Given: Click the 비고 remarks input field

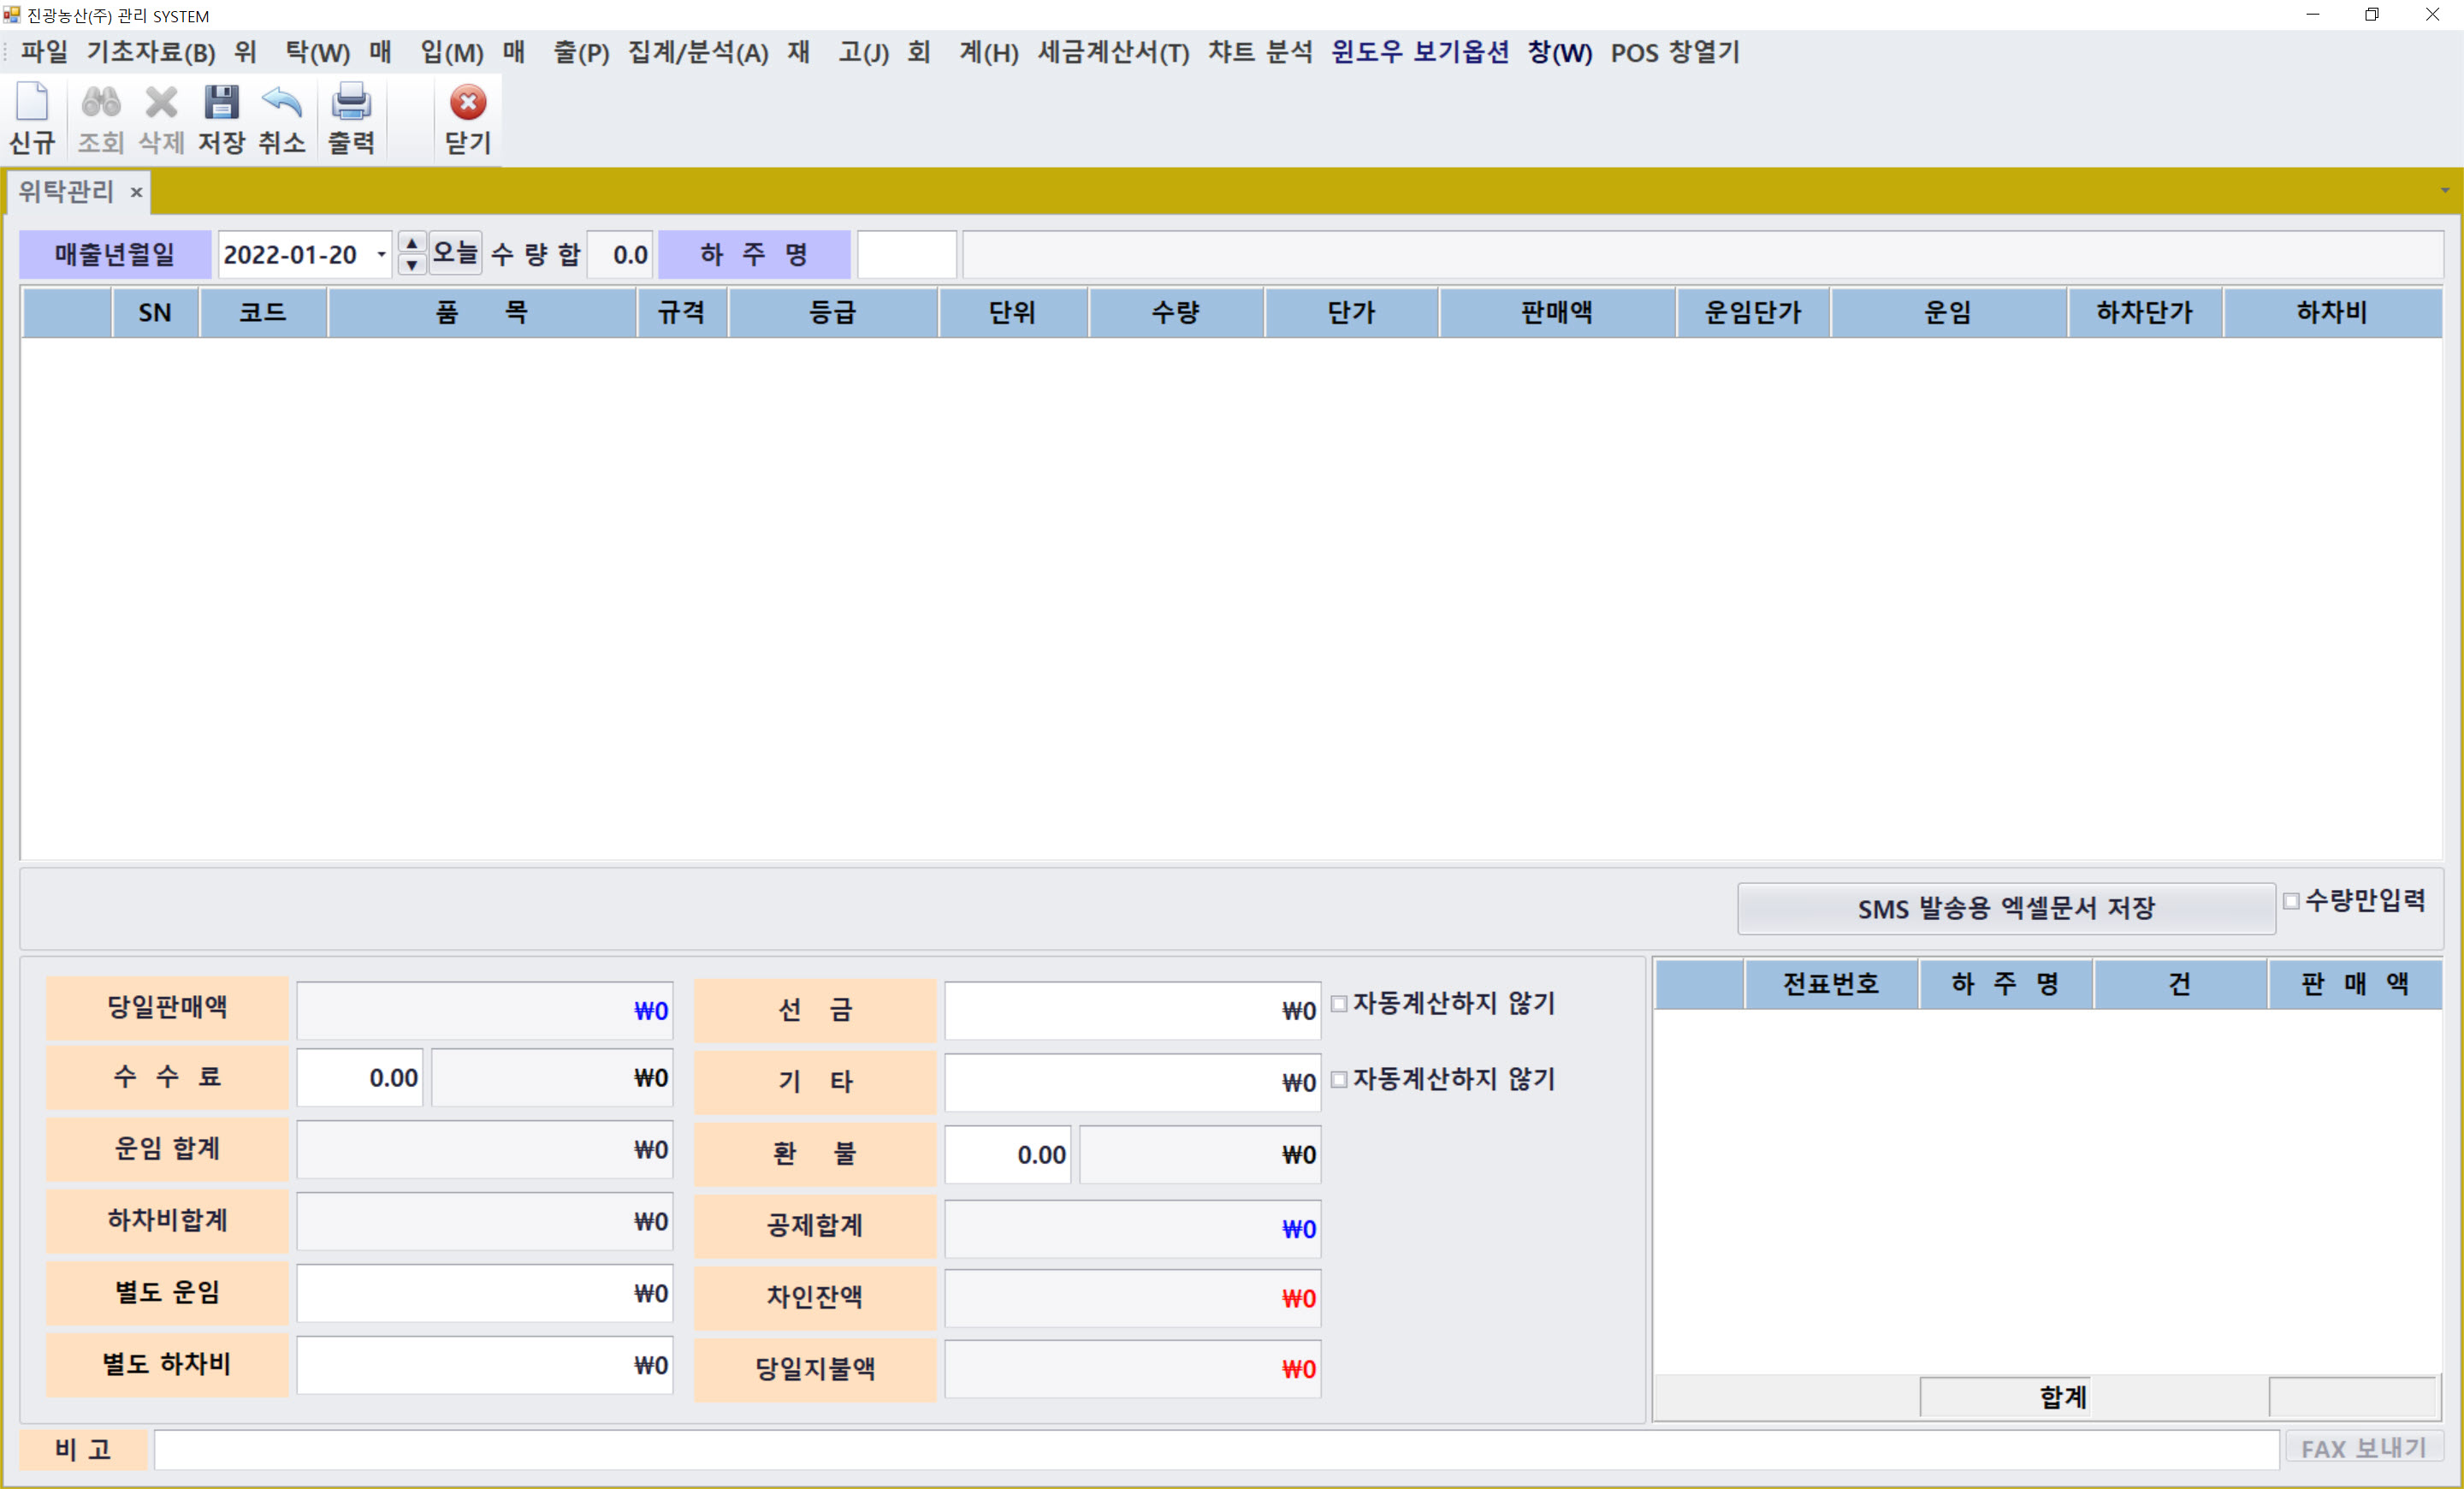Looking at the screenshot, I should tap(1215, 1449).
